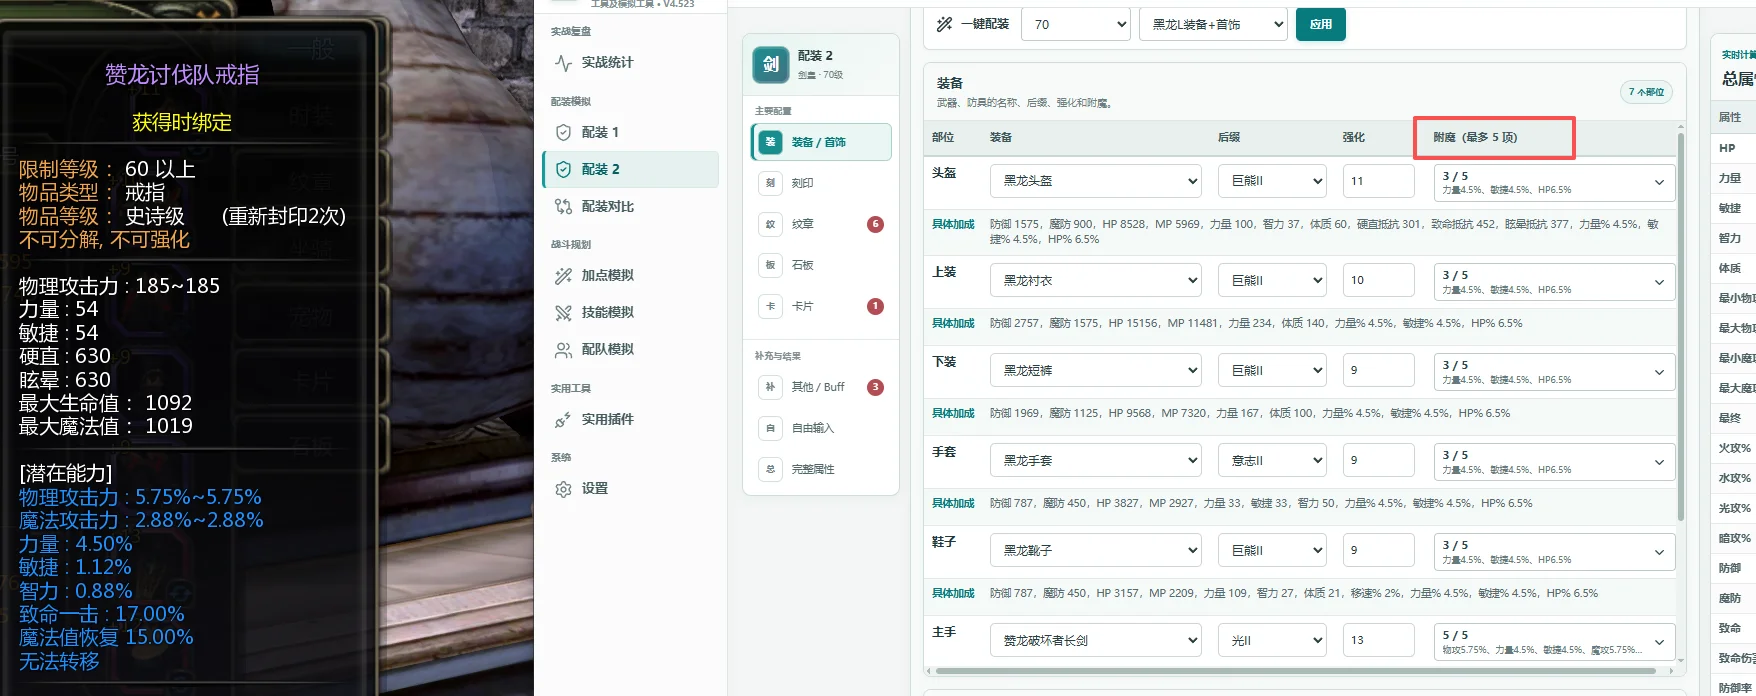The image size is (1756, 696).
Task: Open the level 70 dropdown
Action: pyautogui.click(x=1076, y=24)
